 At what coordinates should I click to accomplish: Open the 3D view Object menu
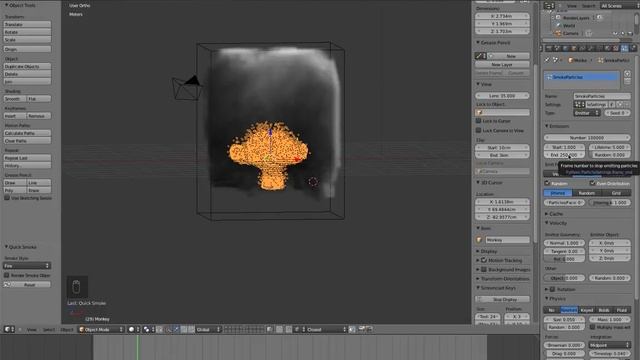click(x=67, y=329)
